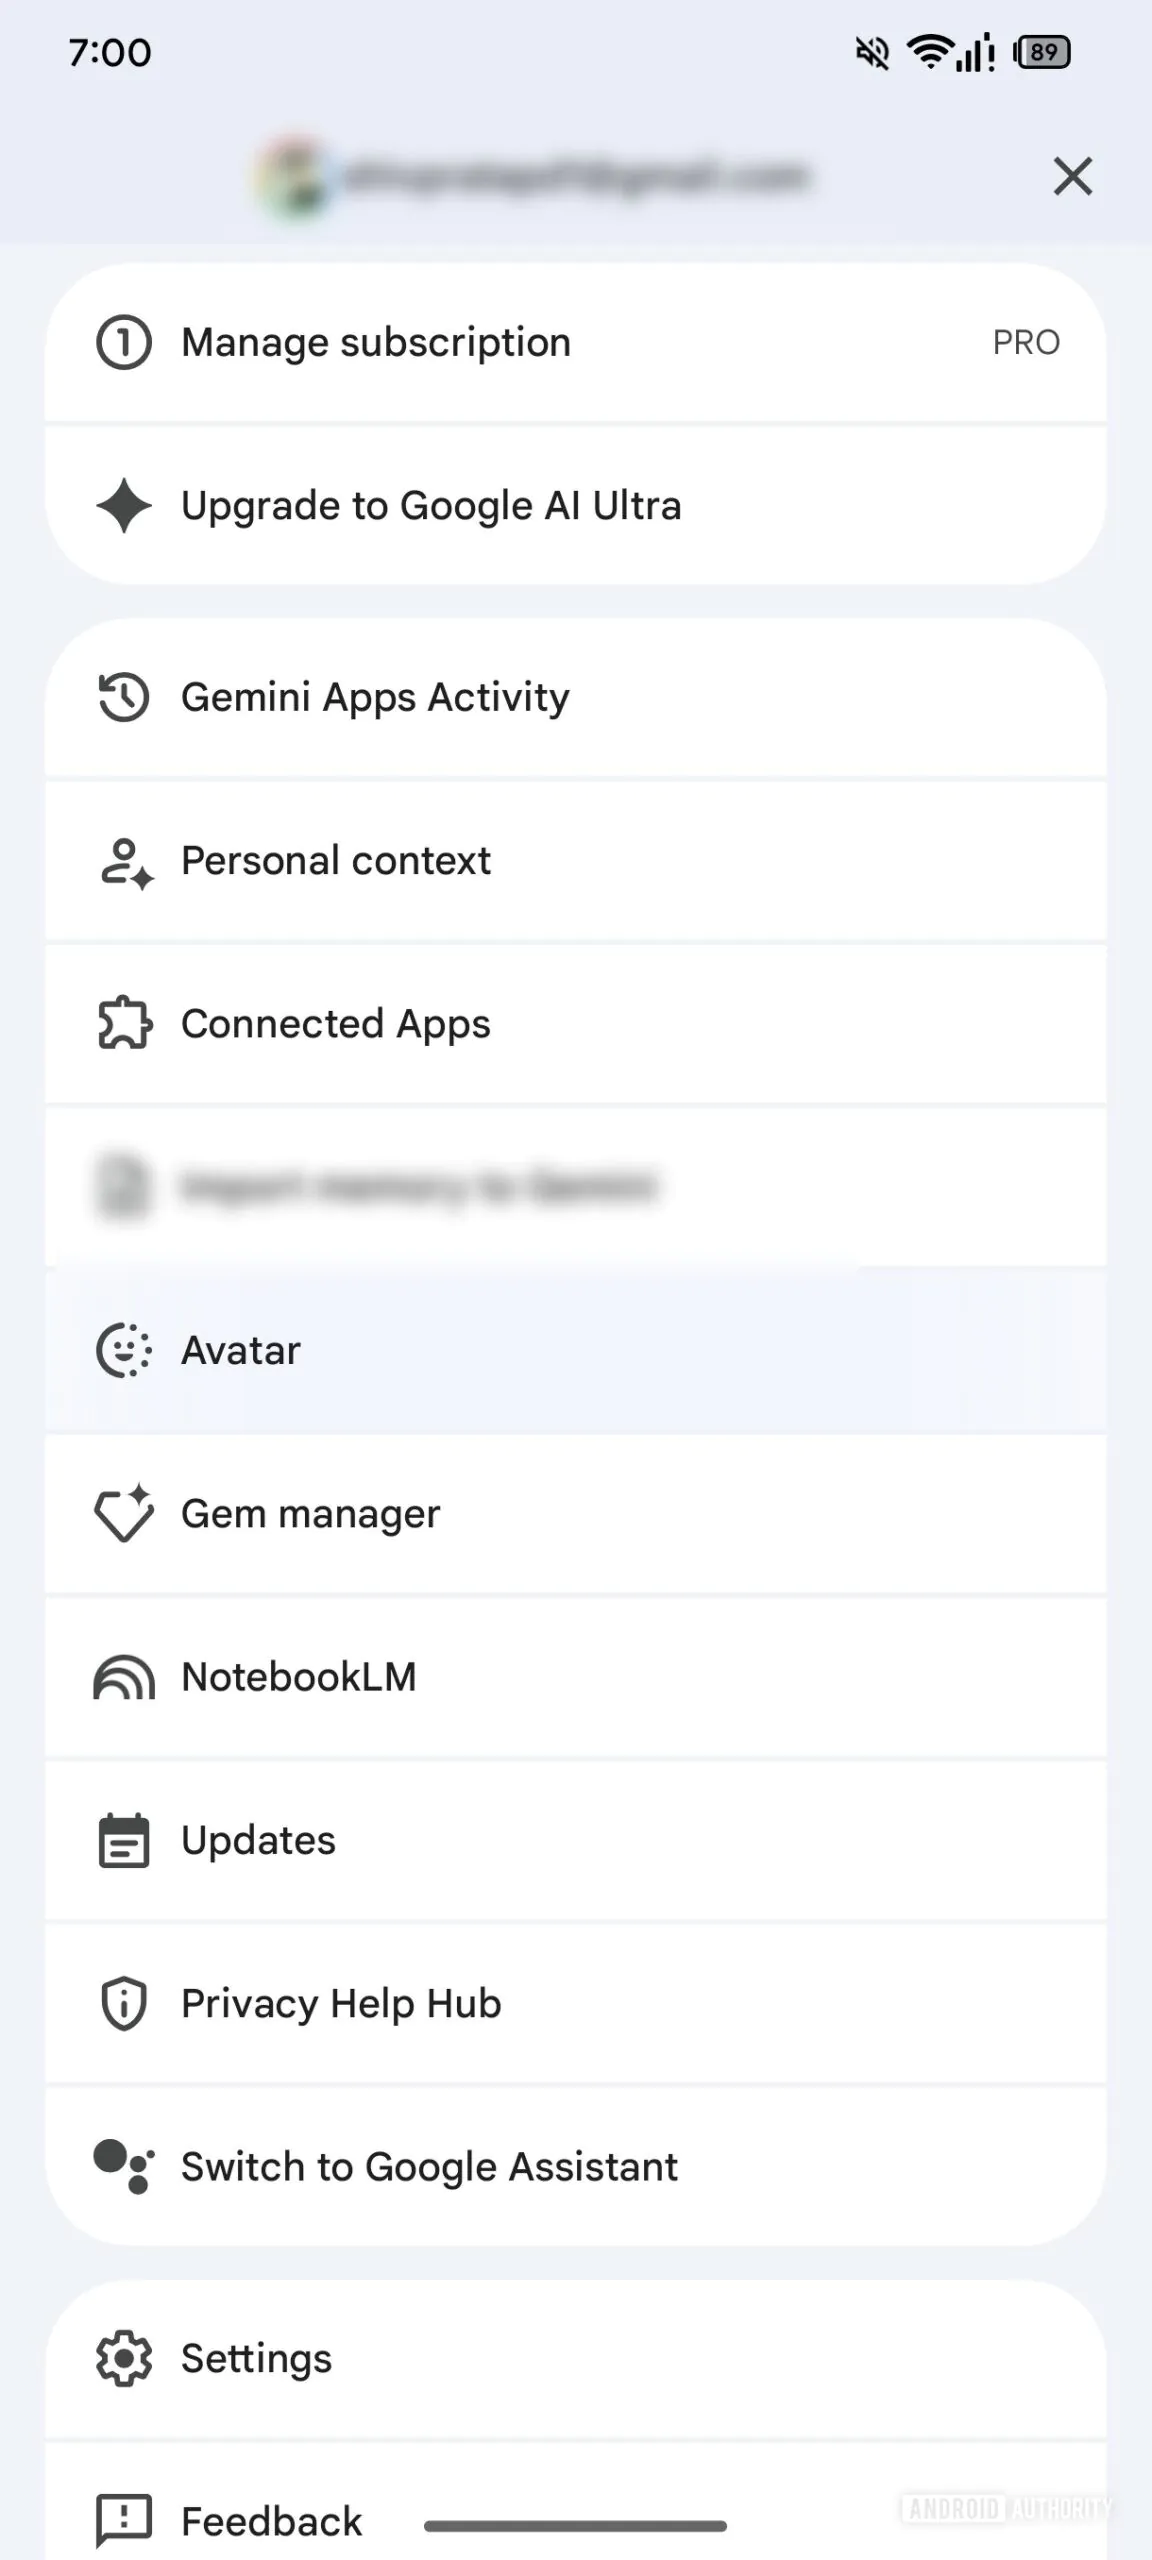This screenshot has height=2560, width=1152.
Task: Tap the Avatar face icon
Action: tap(124, 1350)
